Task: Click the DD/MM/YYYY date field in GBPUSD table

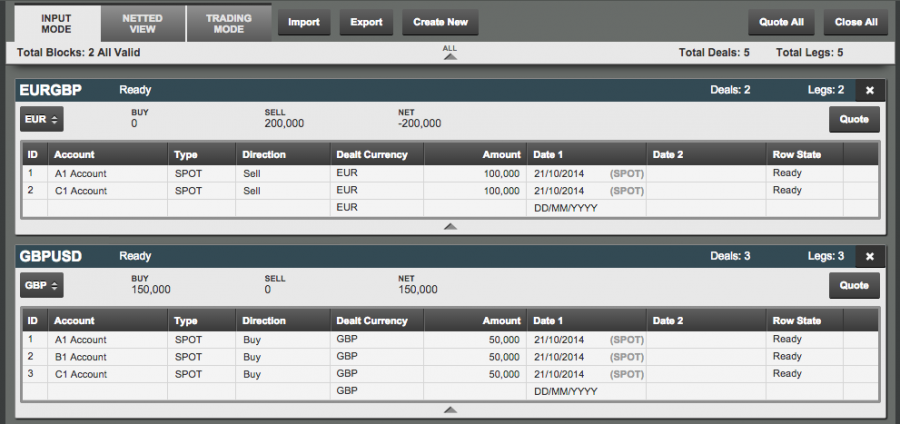Action: 586,391
